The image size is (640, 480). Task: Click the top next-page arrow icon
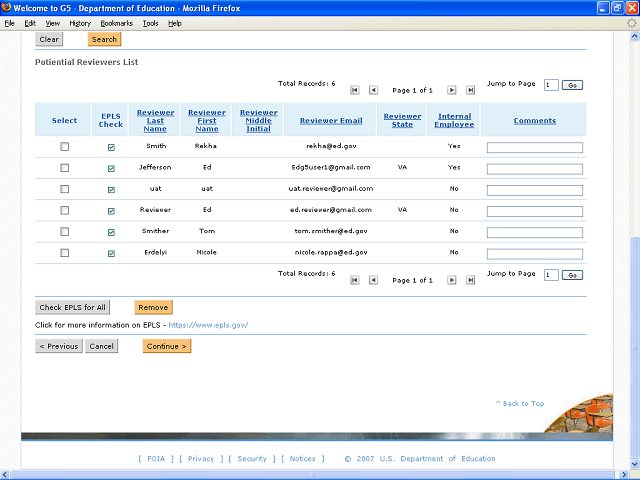tap(452, 90)
